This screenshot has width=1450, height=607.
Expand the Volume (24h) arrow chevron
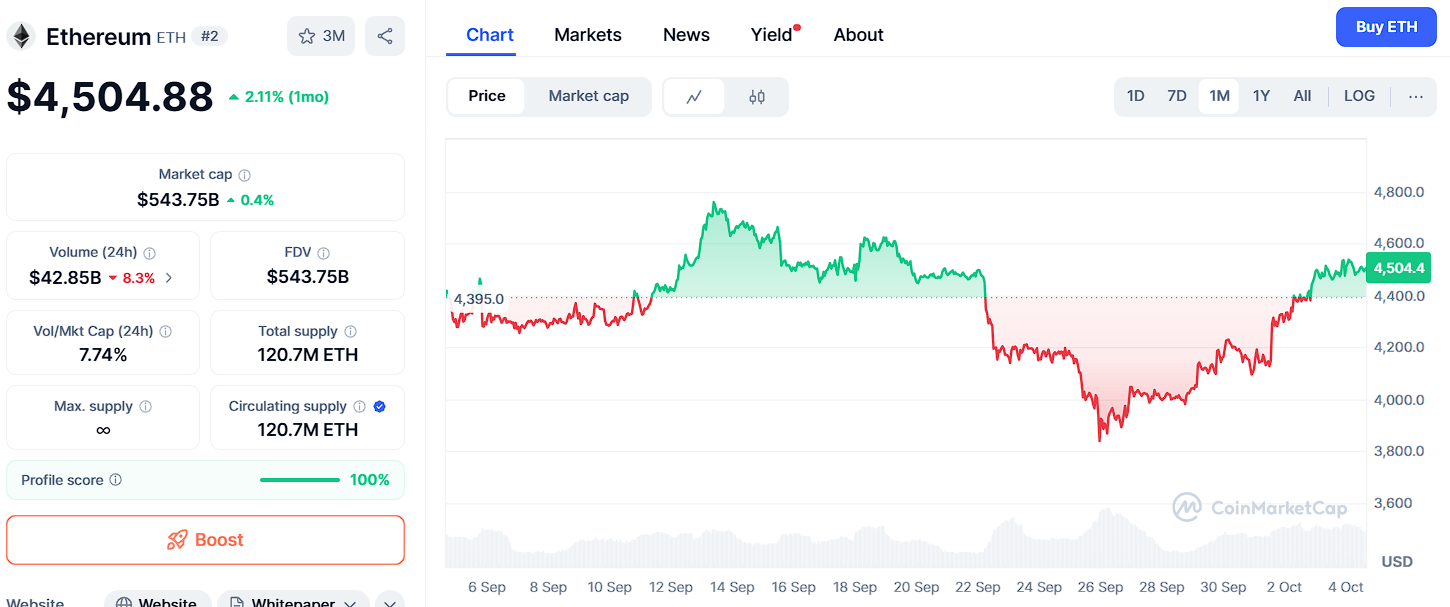pyautogui.click(x=169, y=278)
